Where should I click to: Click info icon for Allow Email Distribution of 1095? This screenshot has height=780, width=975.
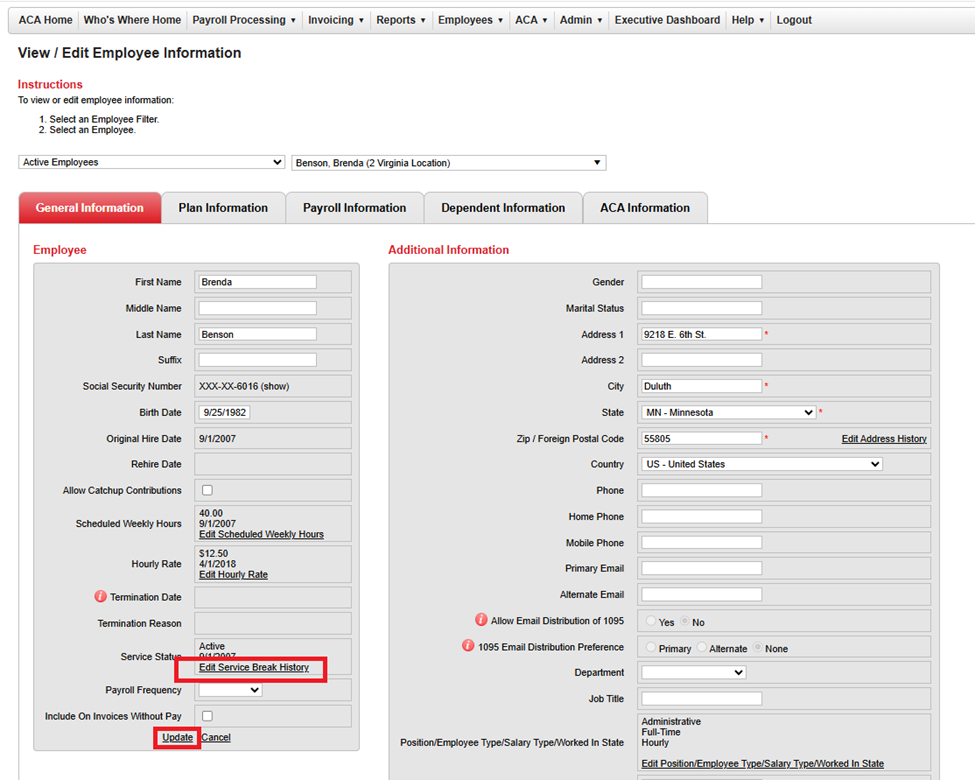tap(481, 621)
